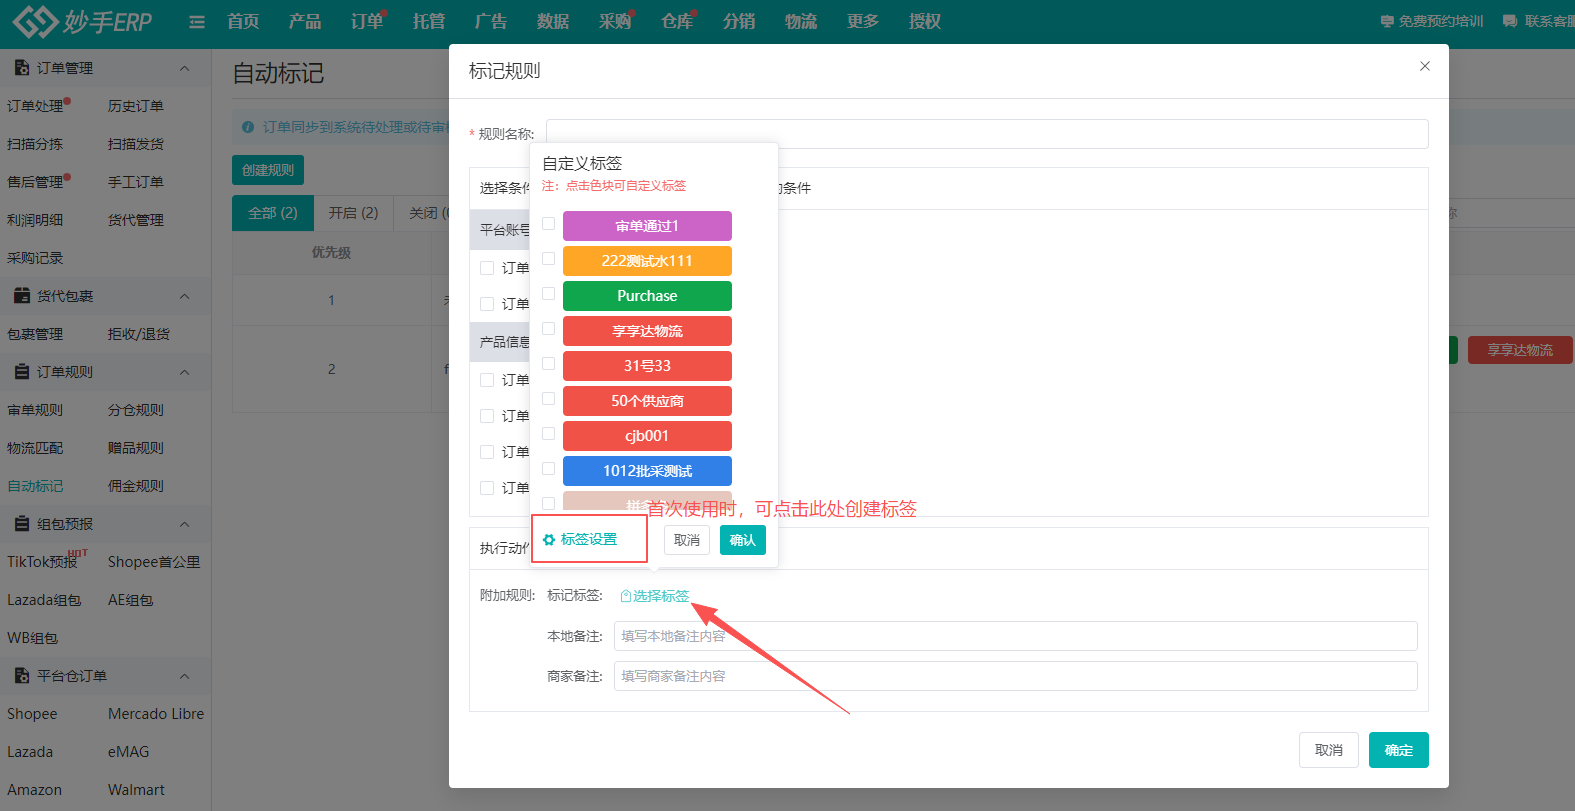The height and width of the screenshot is (811, 1575).
Task: Open 利润明细 in the sidebar
Action: [x=35, y=220]
